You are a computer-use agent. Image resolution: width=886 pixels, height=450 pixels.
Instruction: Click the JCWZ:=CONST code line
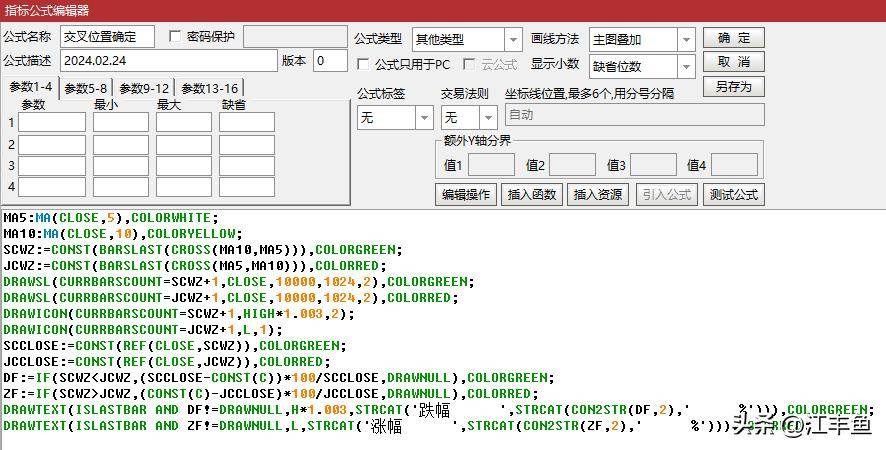(x=195, y=265)
